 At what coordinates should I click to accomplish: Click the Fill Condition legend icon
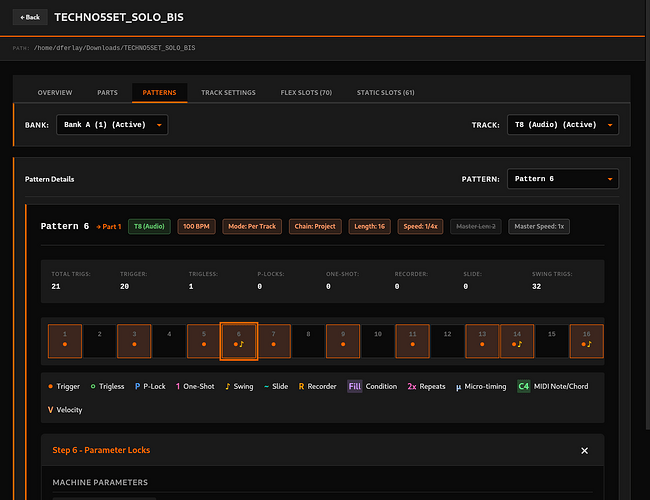click(x=354, y=386)
